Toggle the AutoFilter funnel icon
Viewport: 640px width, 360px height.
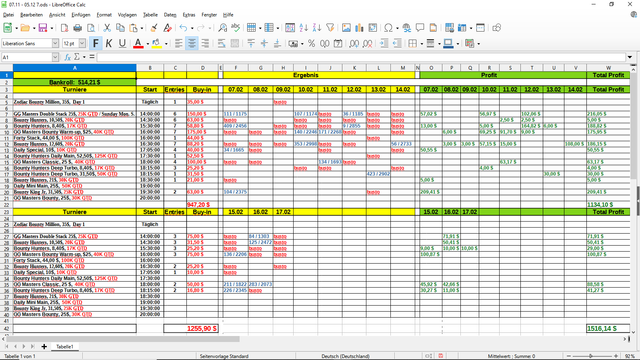point(330,28)
